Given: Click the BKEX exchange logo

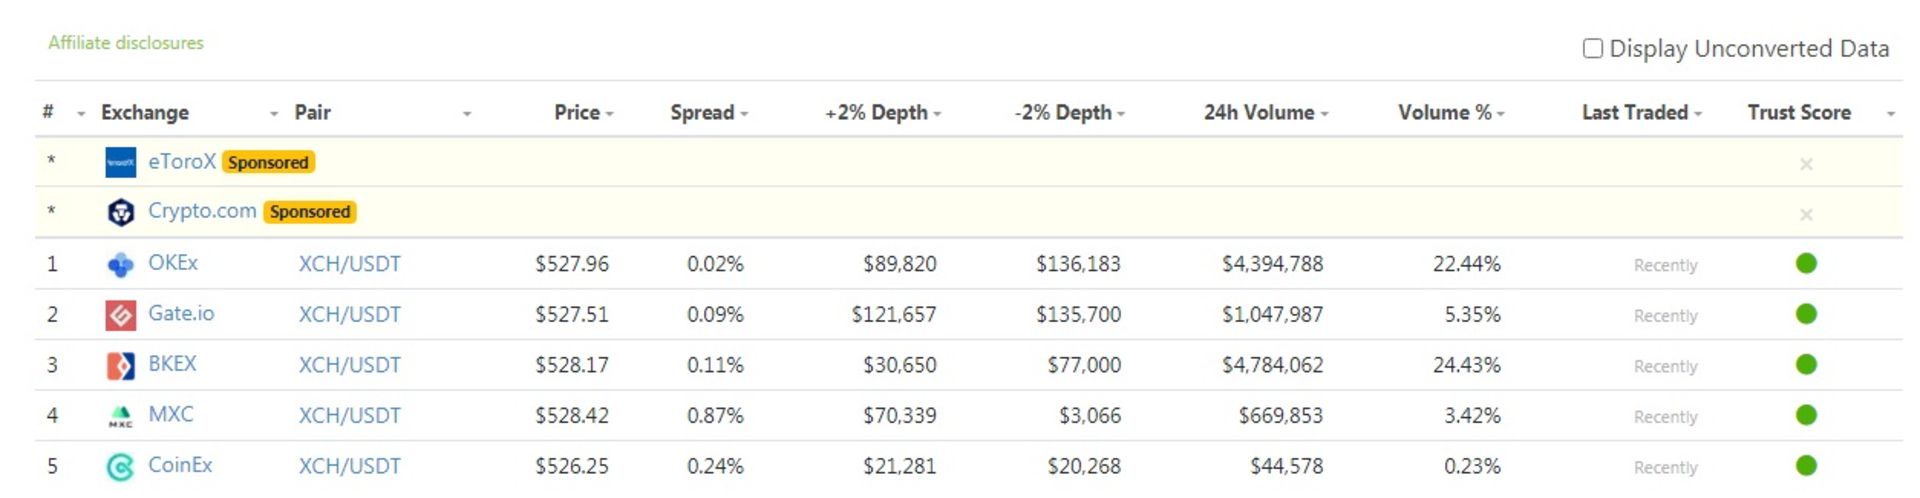Looking at the screenshot, I should [x=120, y=365].
